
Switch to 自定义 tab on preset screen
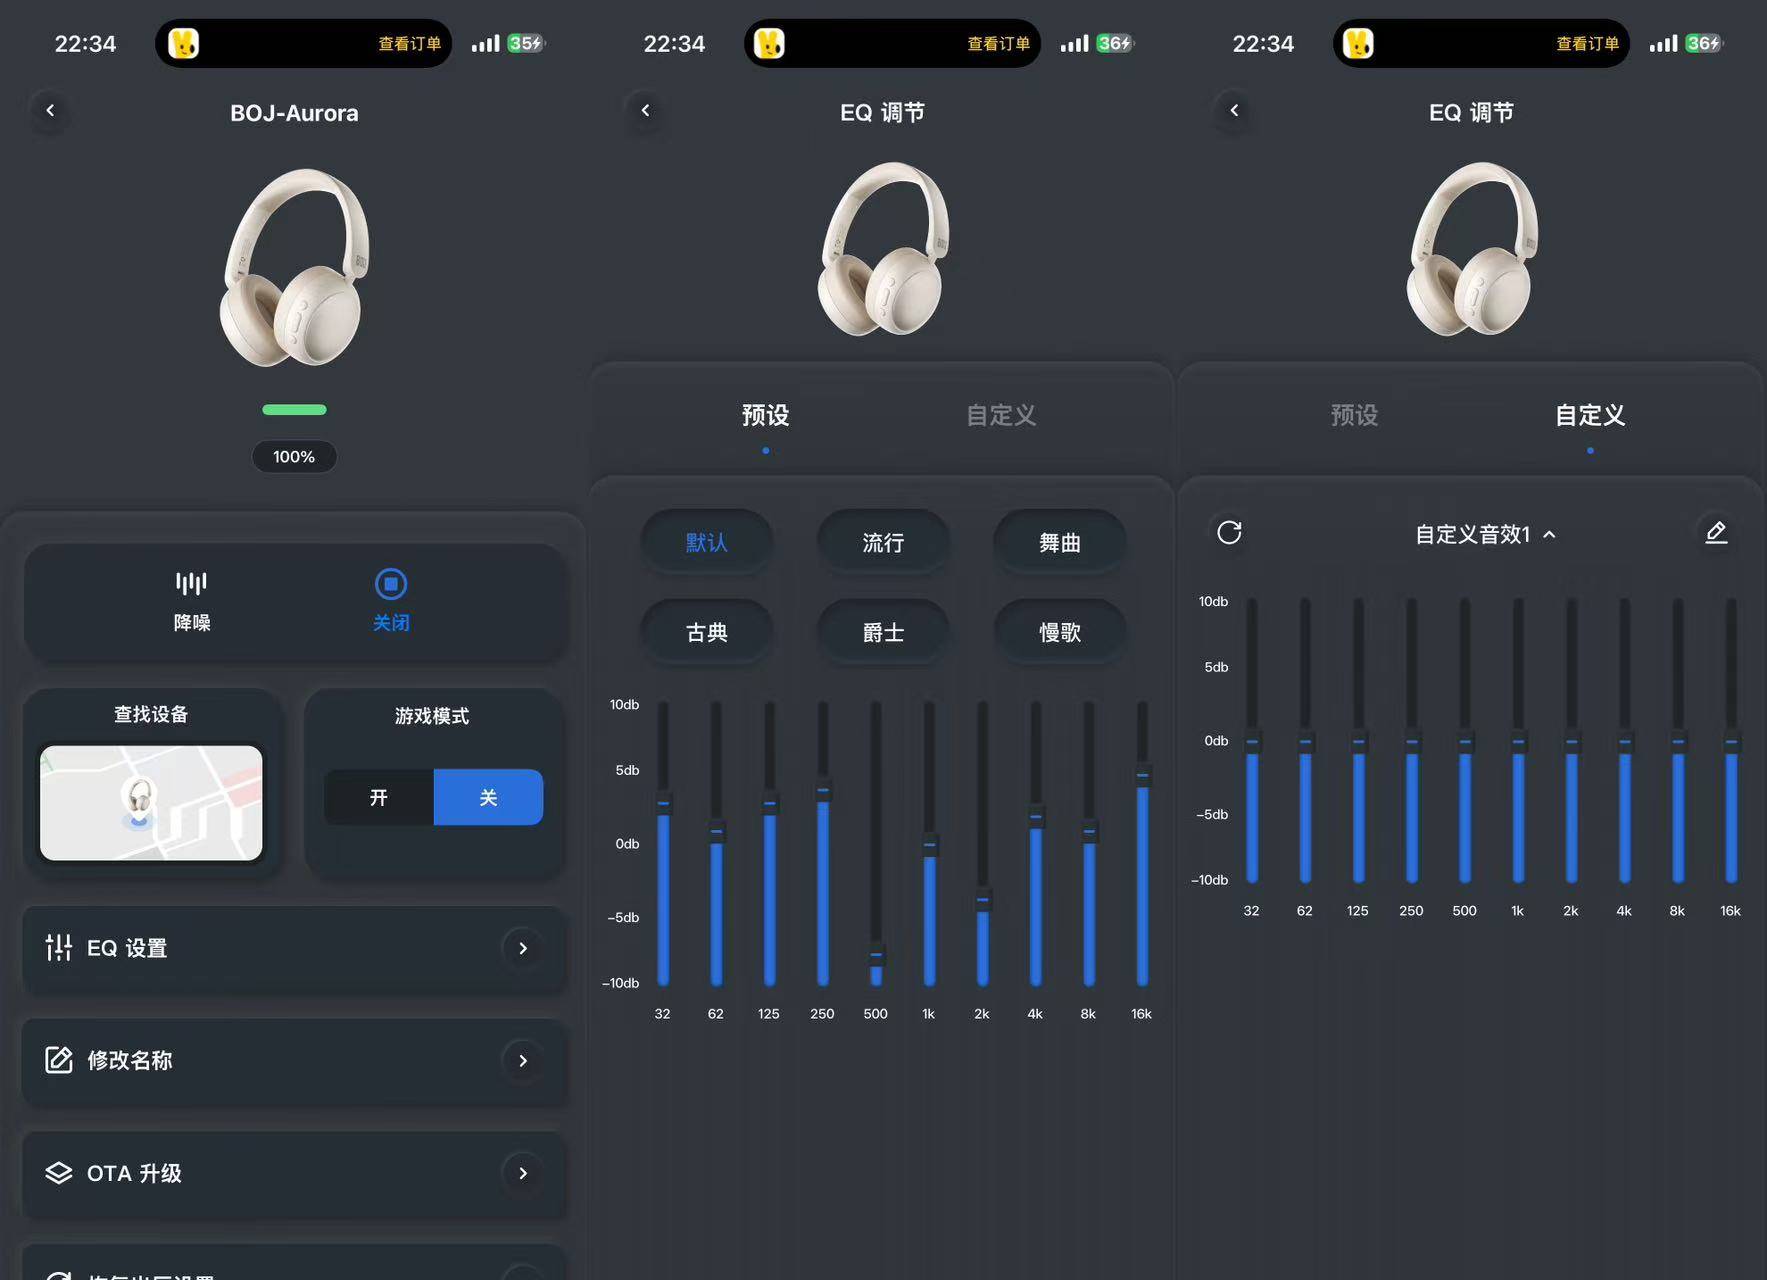[x=1001, y=415]
